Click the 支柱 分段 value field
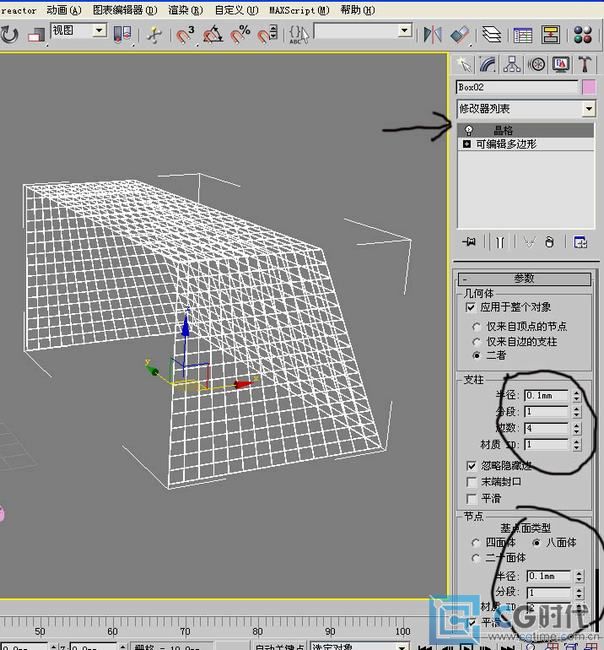 point(546,412)
